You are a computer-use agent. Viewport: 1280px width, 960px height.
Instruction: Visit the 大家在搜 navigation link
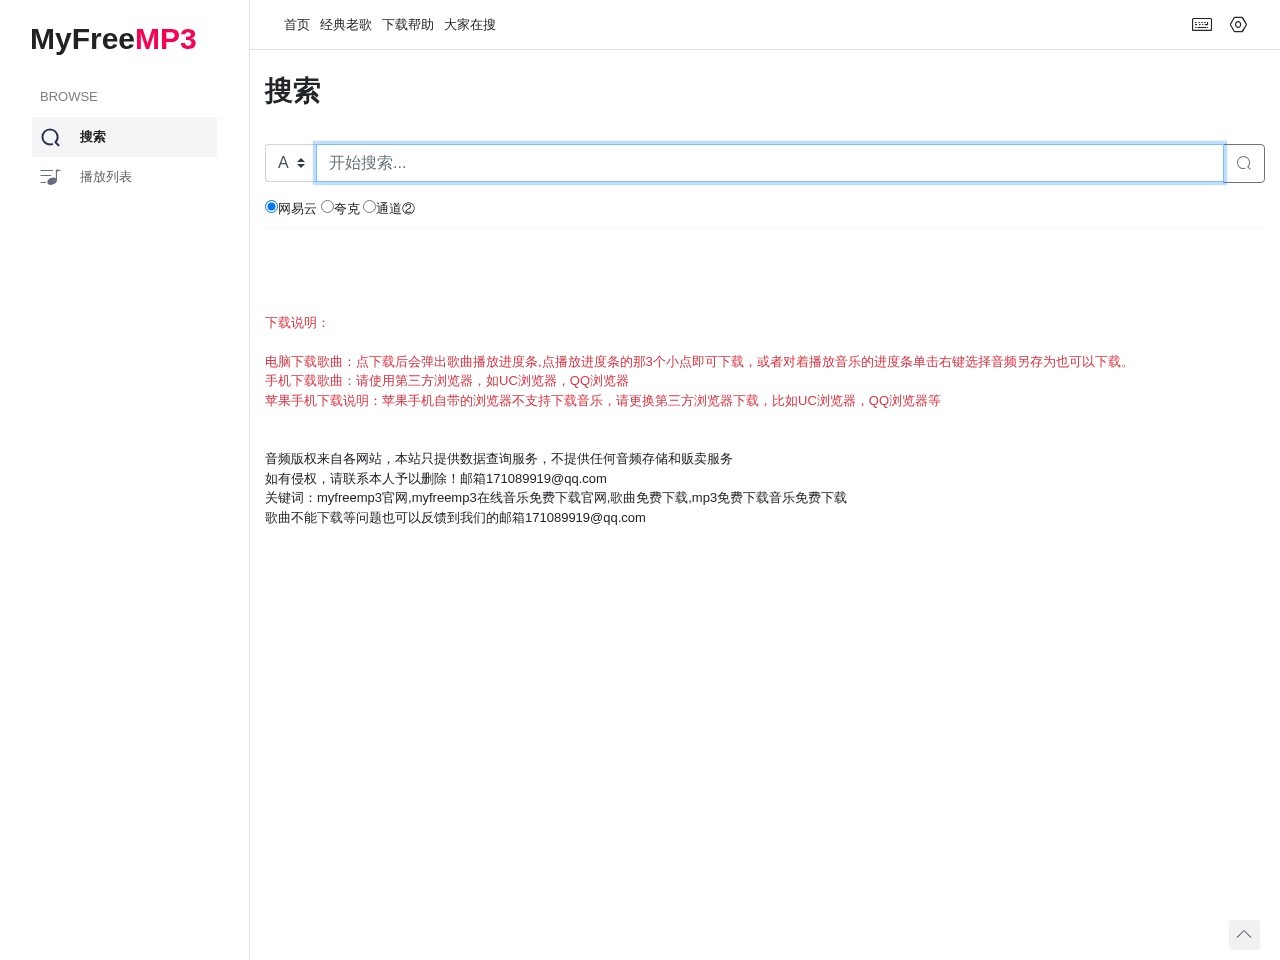click(x=470, y=25)
